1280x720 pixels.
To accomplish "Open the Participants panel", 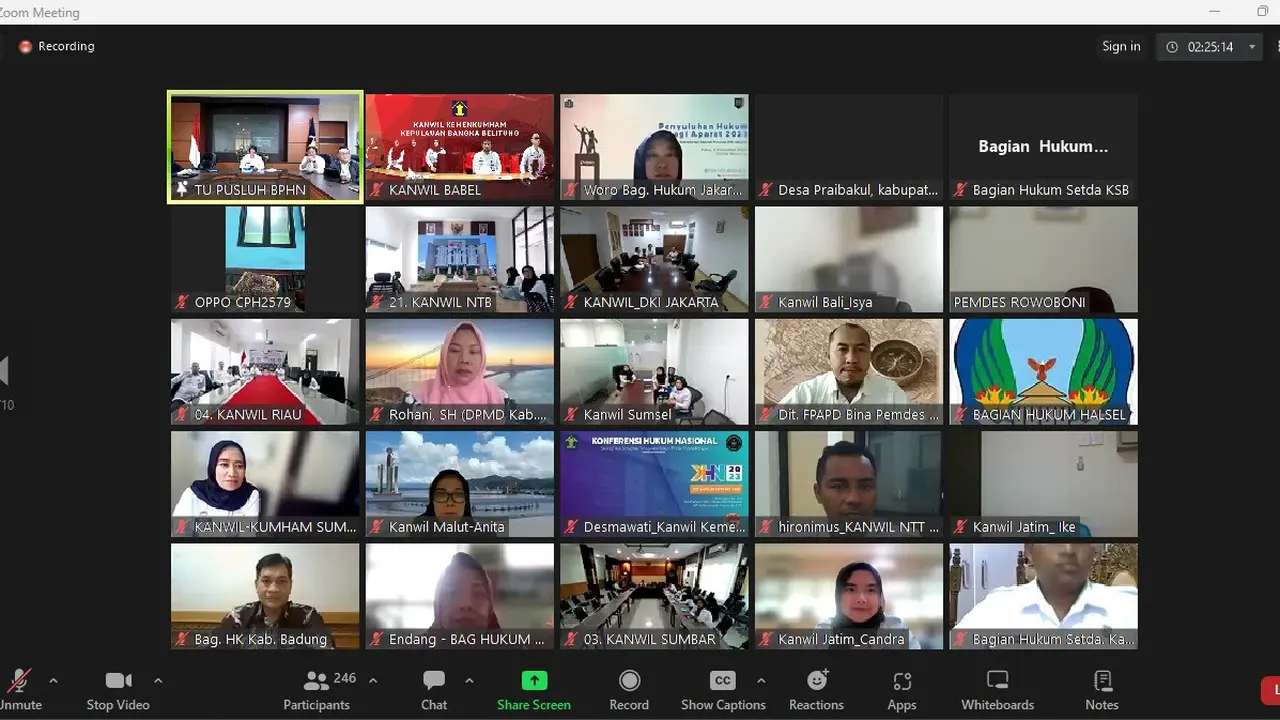I will pos(316,690).
